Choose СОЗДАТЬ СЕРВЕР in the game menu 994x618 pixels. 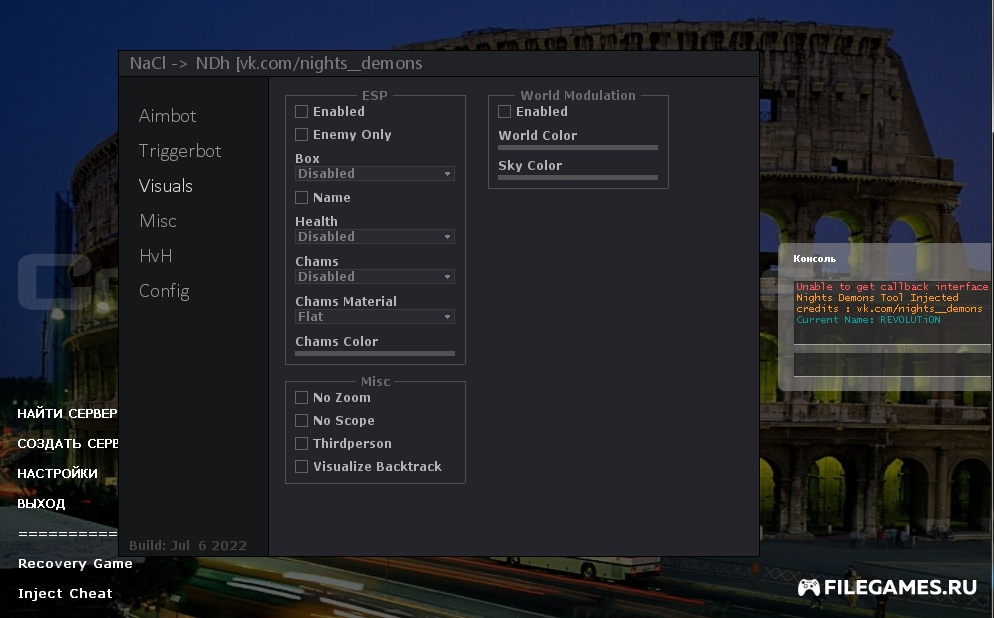pos(67,443)
